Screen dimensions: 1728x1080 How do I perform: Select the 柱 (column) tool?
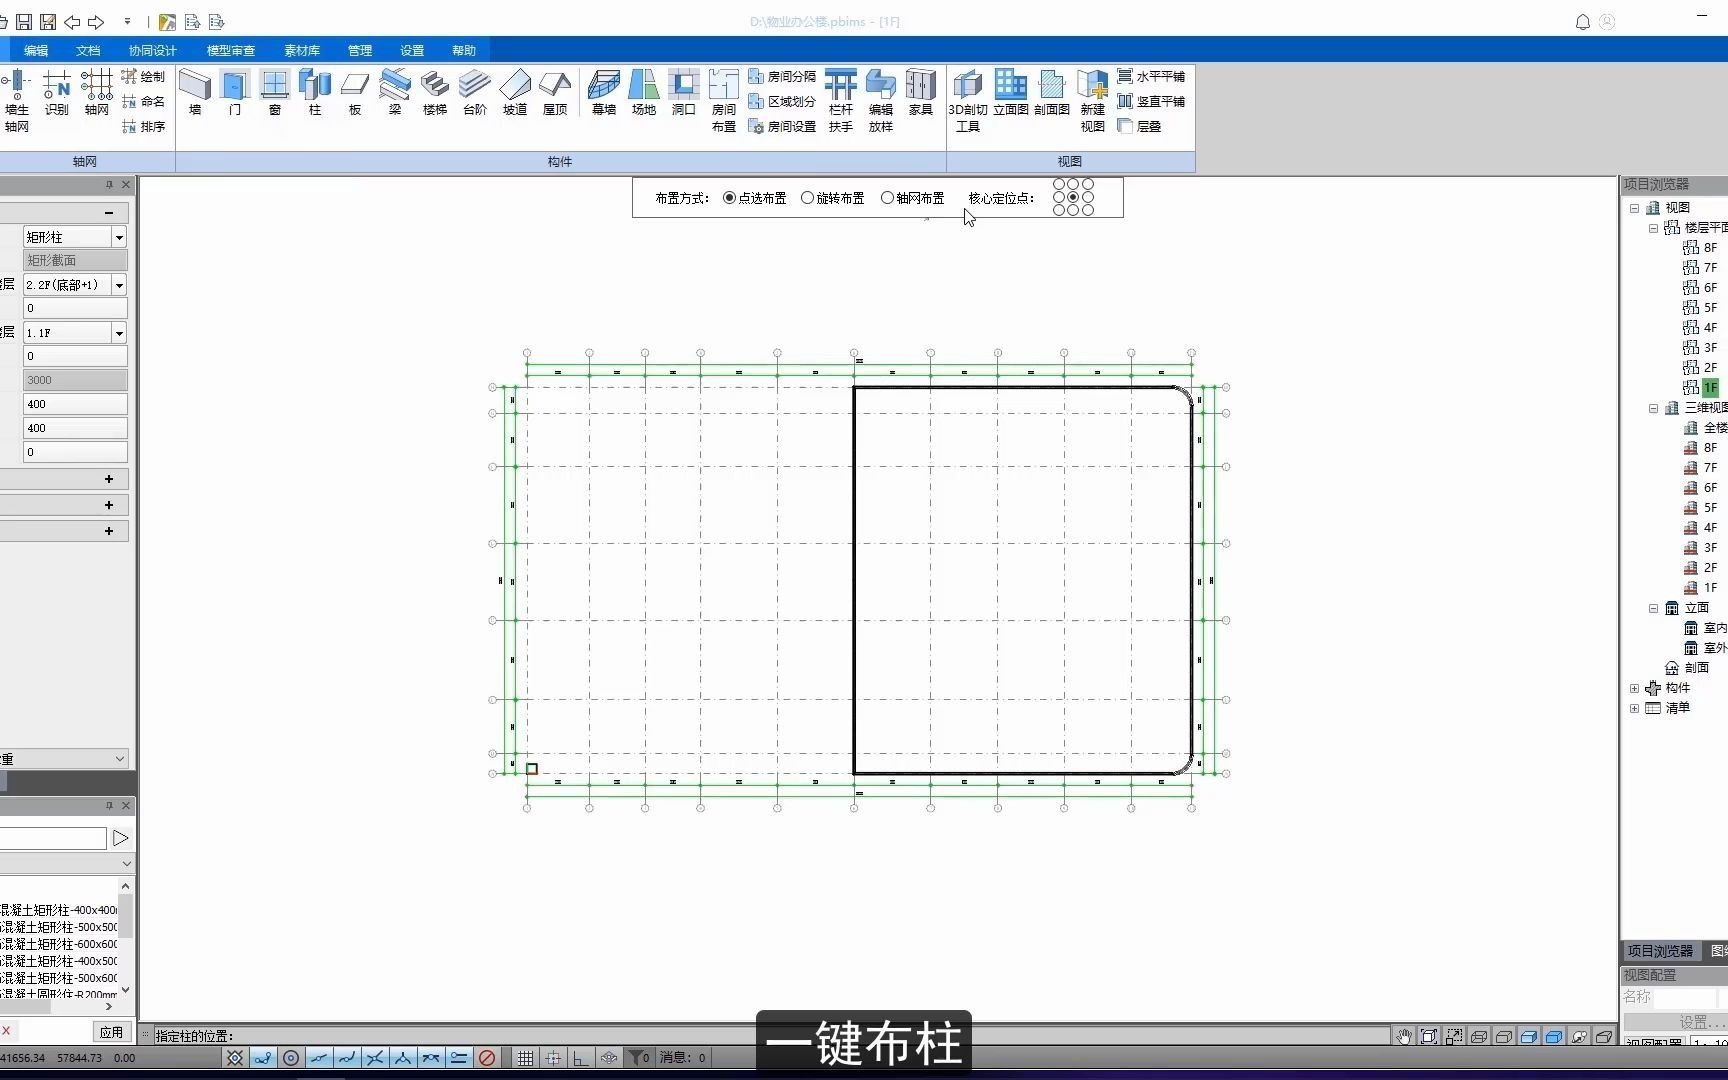pyautogui.click(x=314, y=95)
